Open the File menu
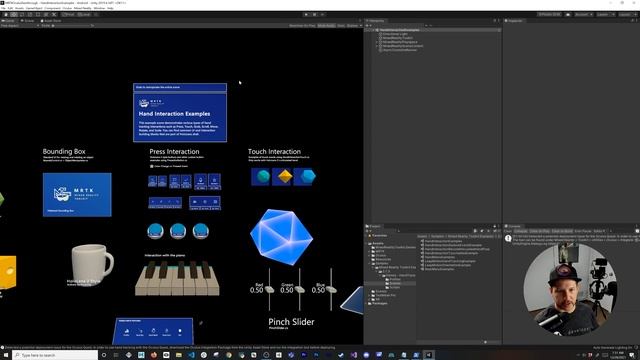 (x=4, y=8)
